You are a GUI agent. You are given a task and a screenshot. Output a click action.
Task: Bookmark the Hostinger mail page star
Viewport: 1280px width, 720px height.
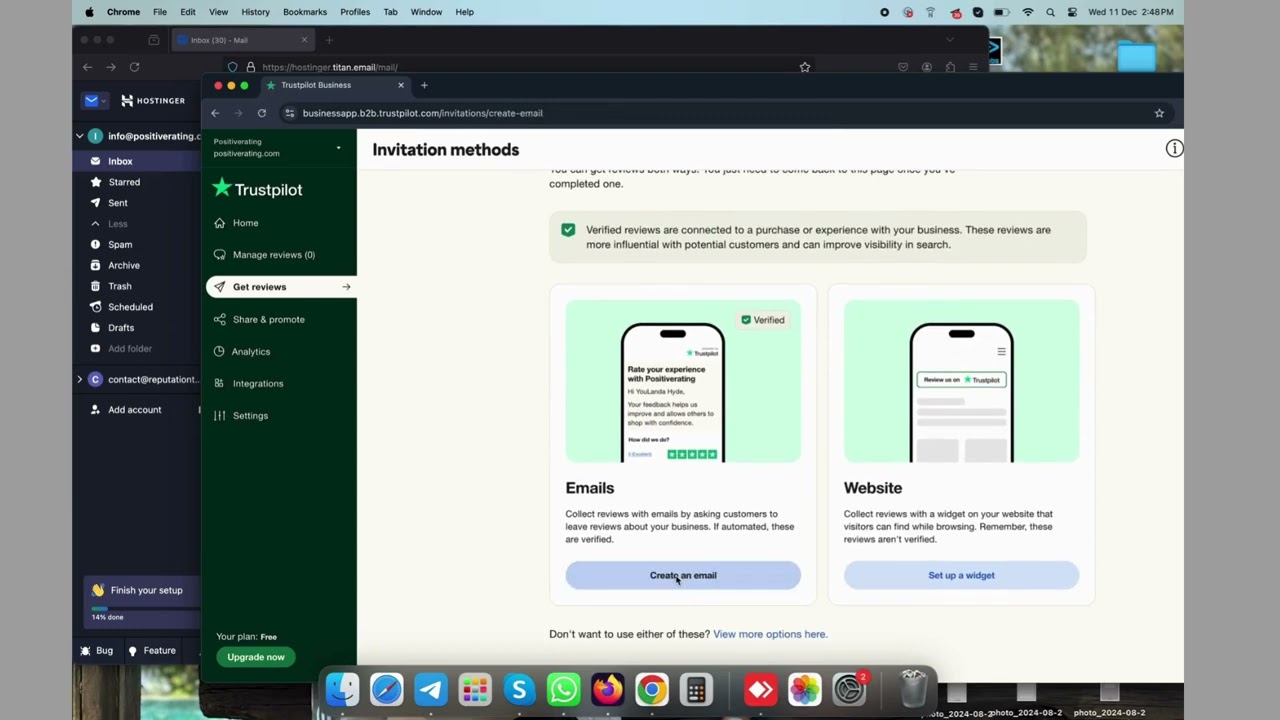pos(804,67)
